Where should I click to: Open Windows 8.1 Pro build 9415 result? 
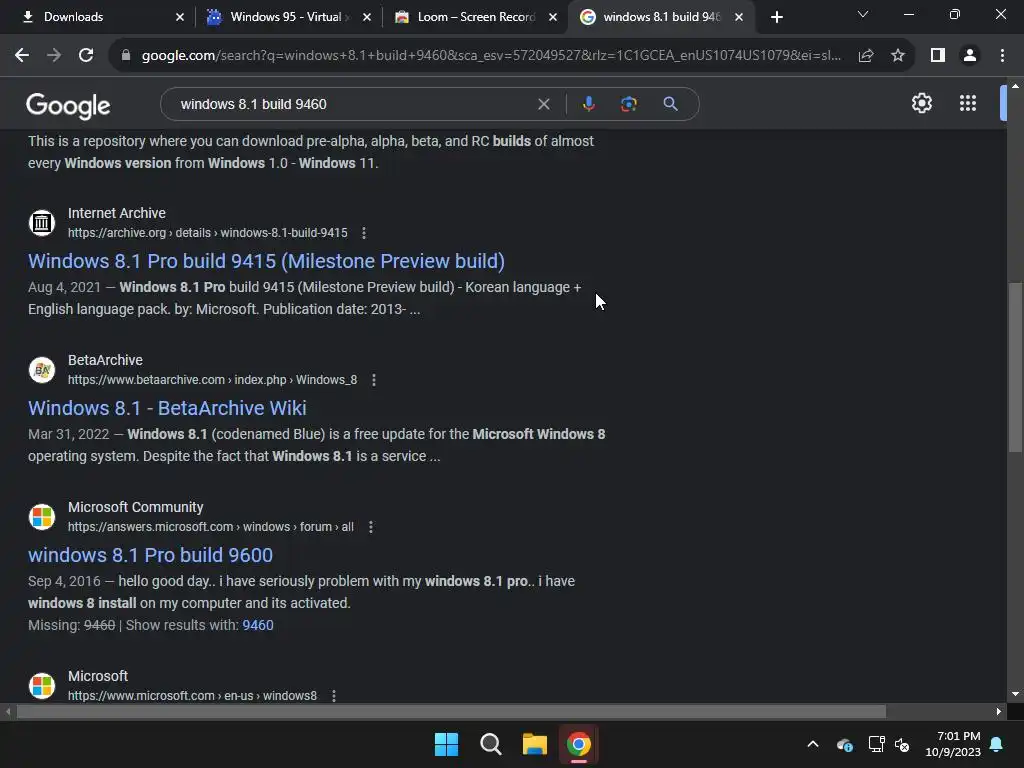pos(266,261)
